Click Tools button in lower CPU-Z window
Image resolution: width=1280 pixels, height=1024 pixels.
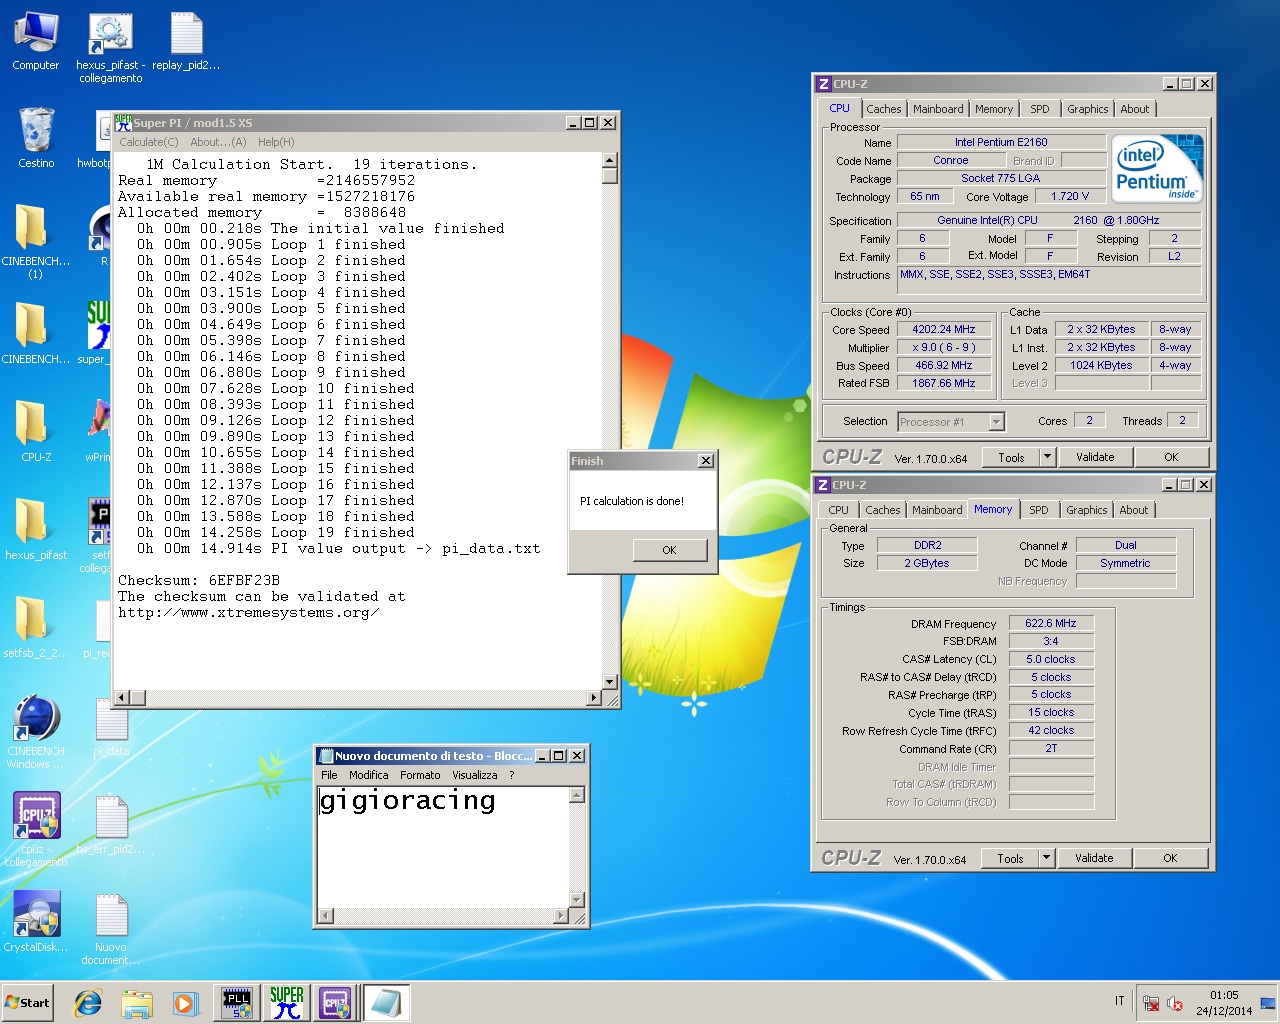(x=1010, y=858)
